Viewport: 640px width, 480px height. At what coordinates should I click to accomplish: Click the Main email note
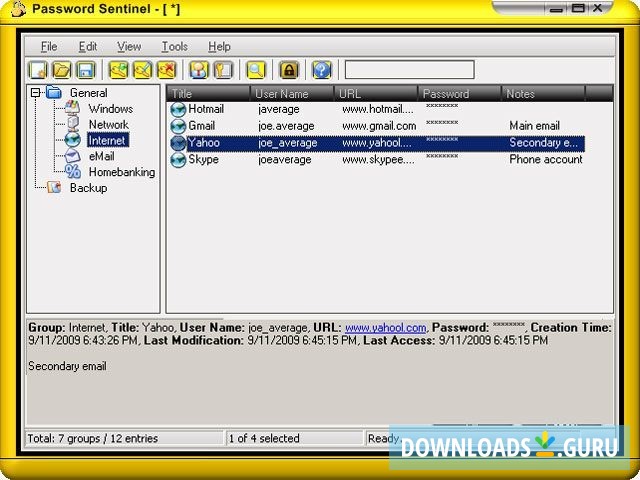click(534, 126)
